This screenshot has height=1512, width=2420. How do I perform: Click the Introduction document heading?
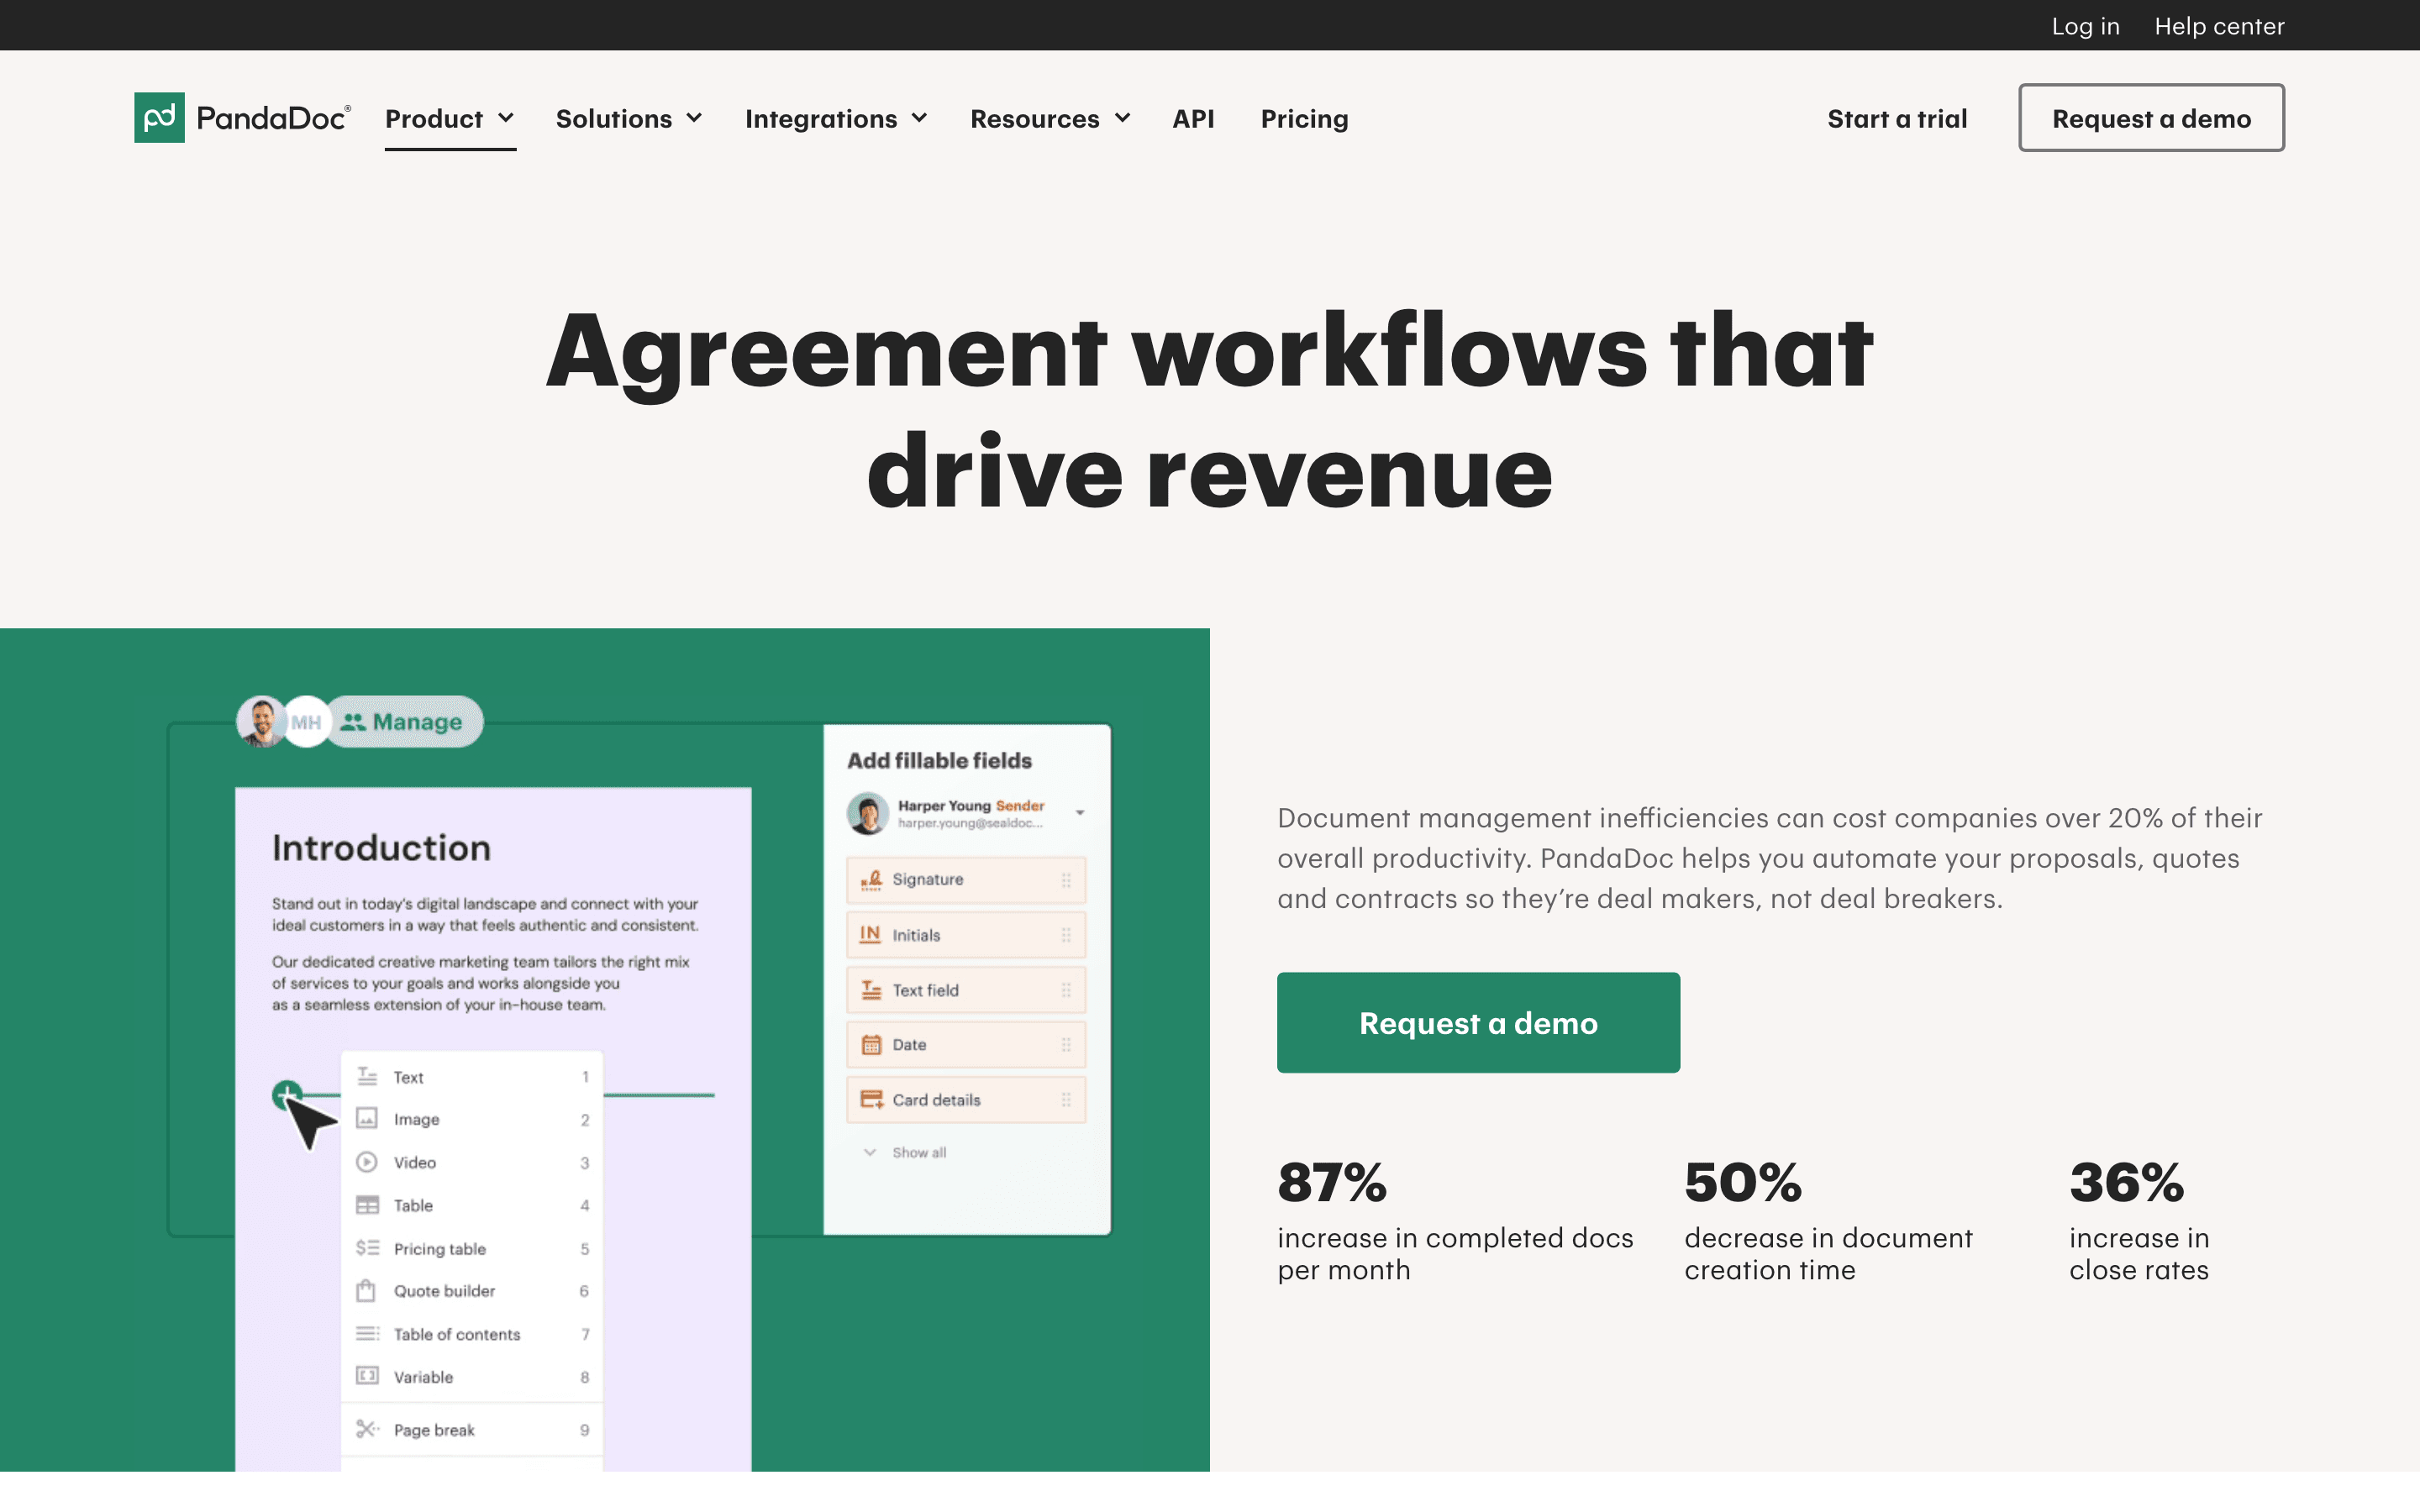381,848
